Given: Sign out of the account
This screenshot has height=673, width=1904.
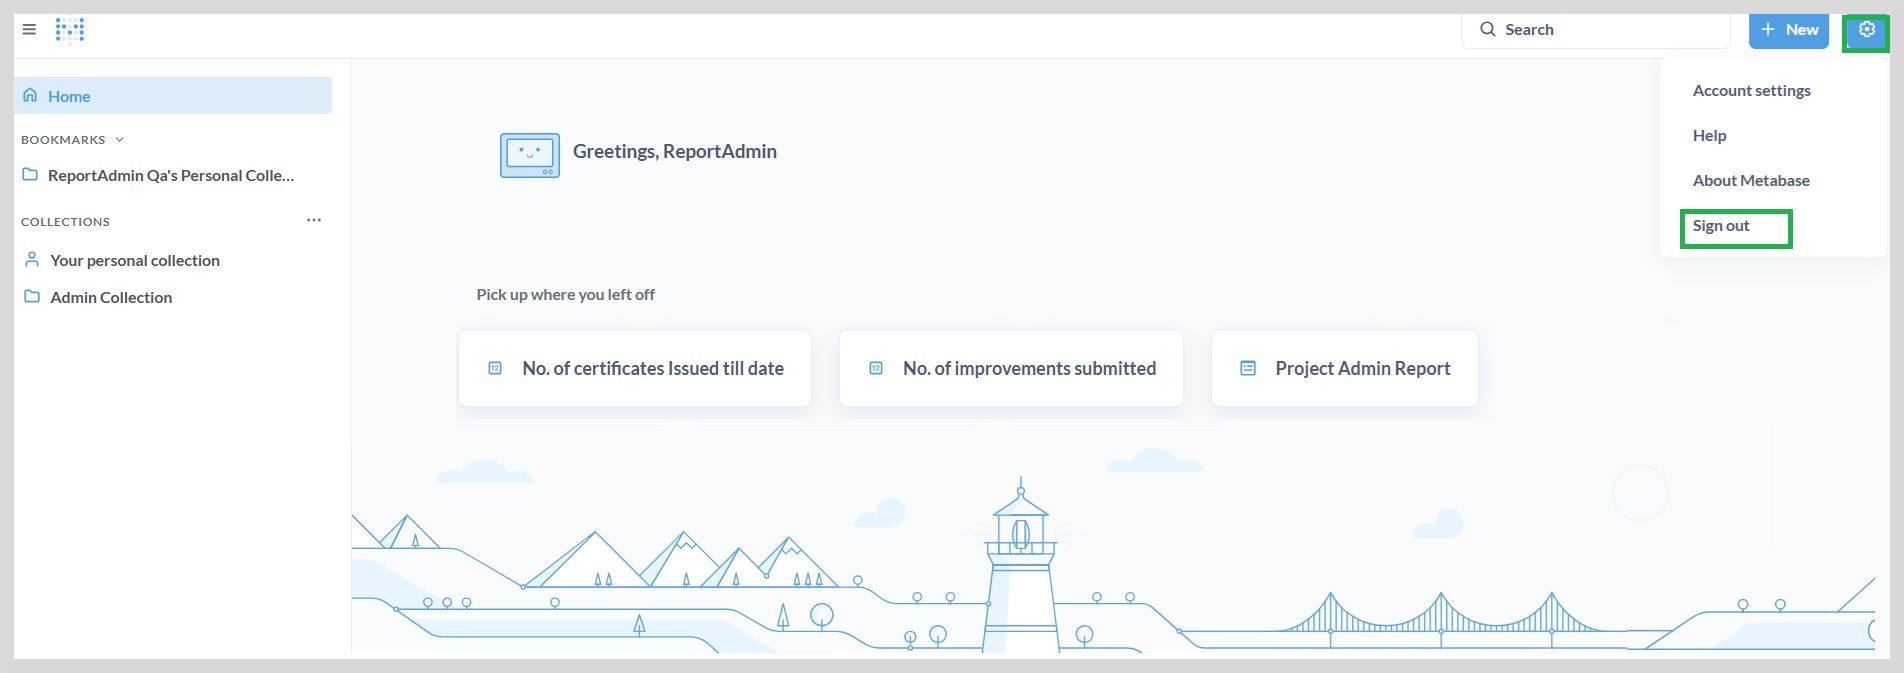Looking at the screenshot, I should tap(1721, 227).
